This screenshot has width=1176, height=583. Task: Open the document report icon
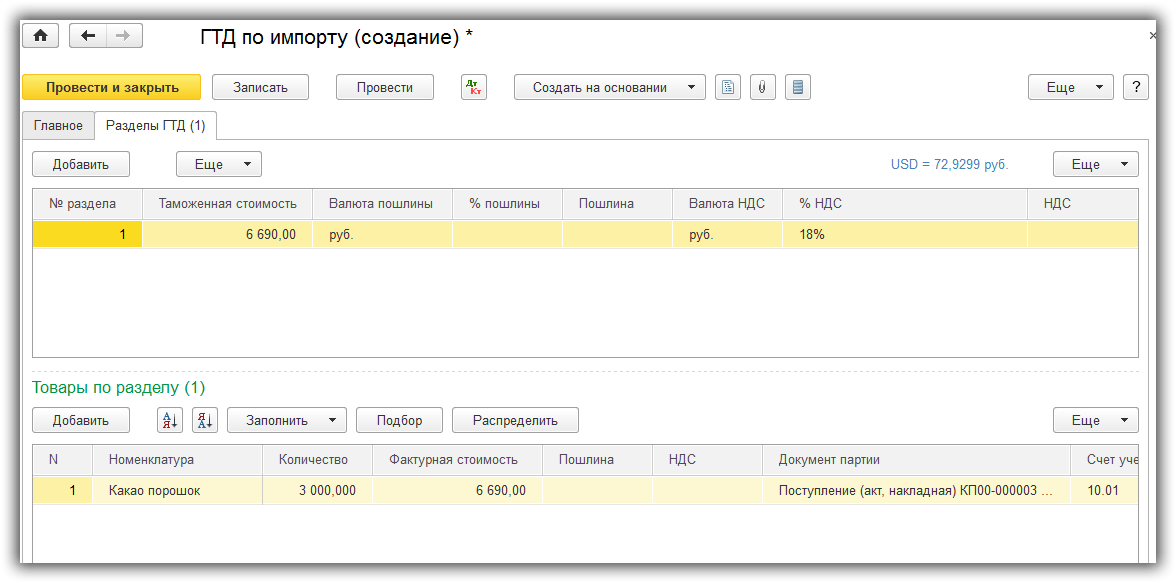click(728, 87)
